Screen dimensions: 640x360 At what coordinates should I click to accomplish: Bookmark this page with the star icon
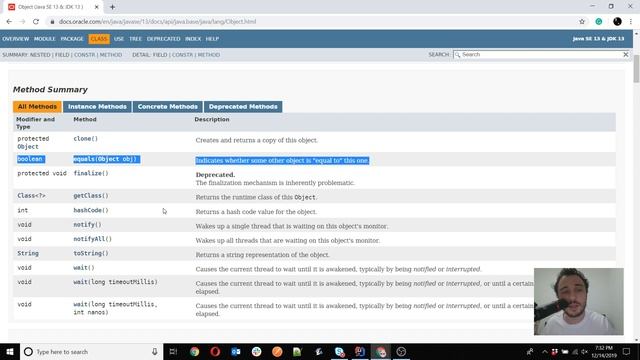tap(582, 22)
